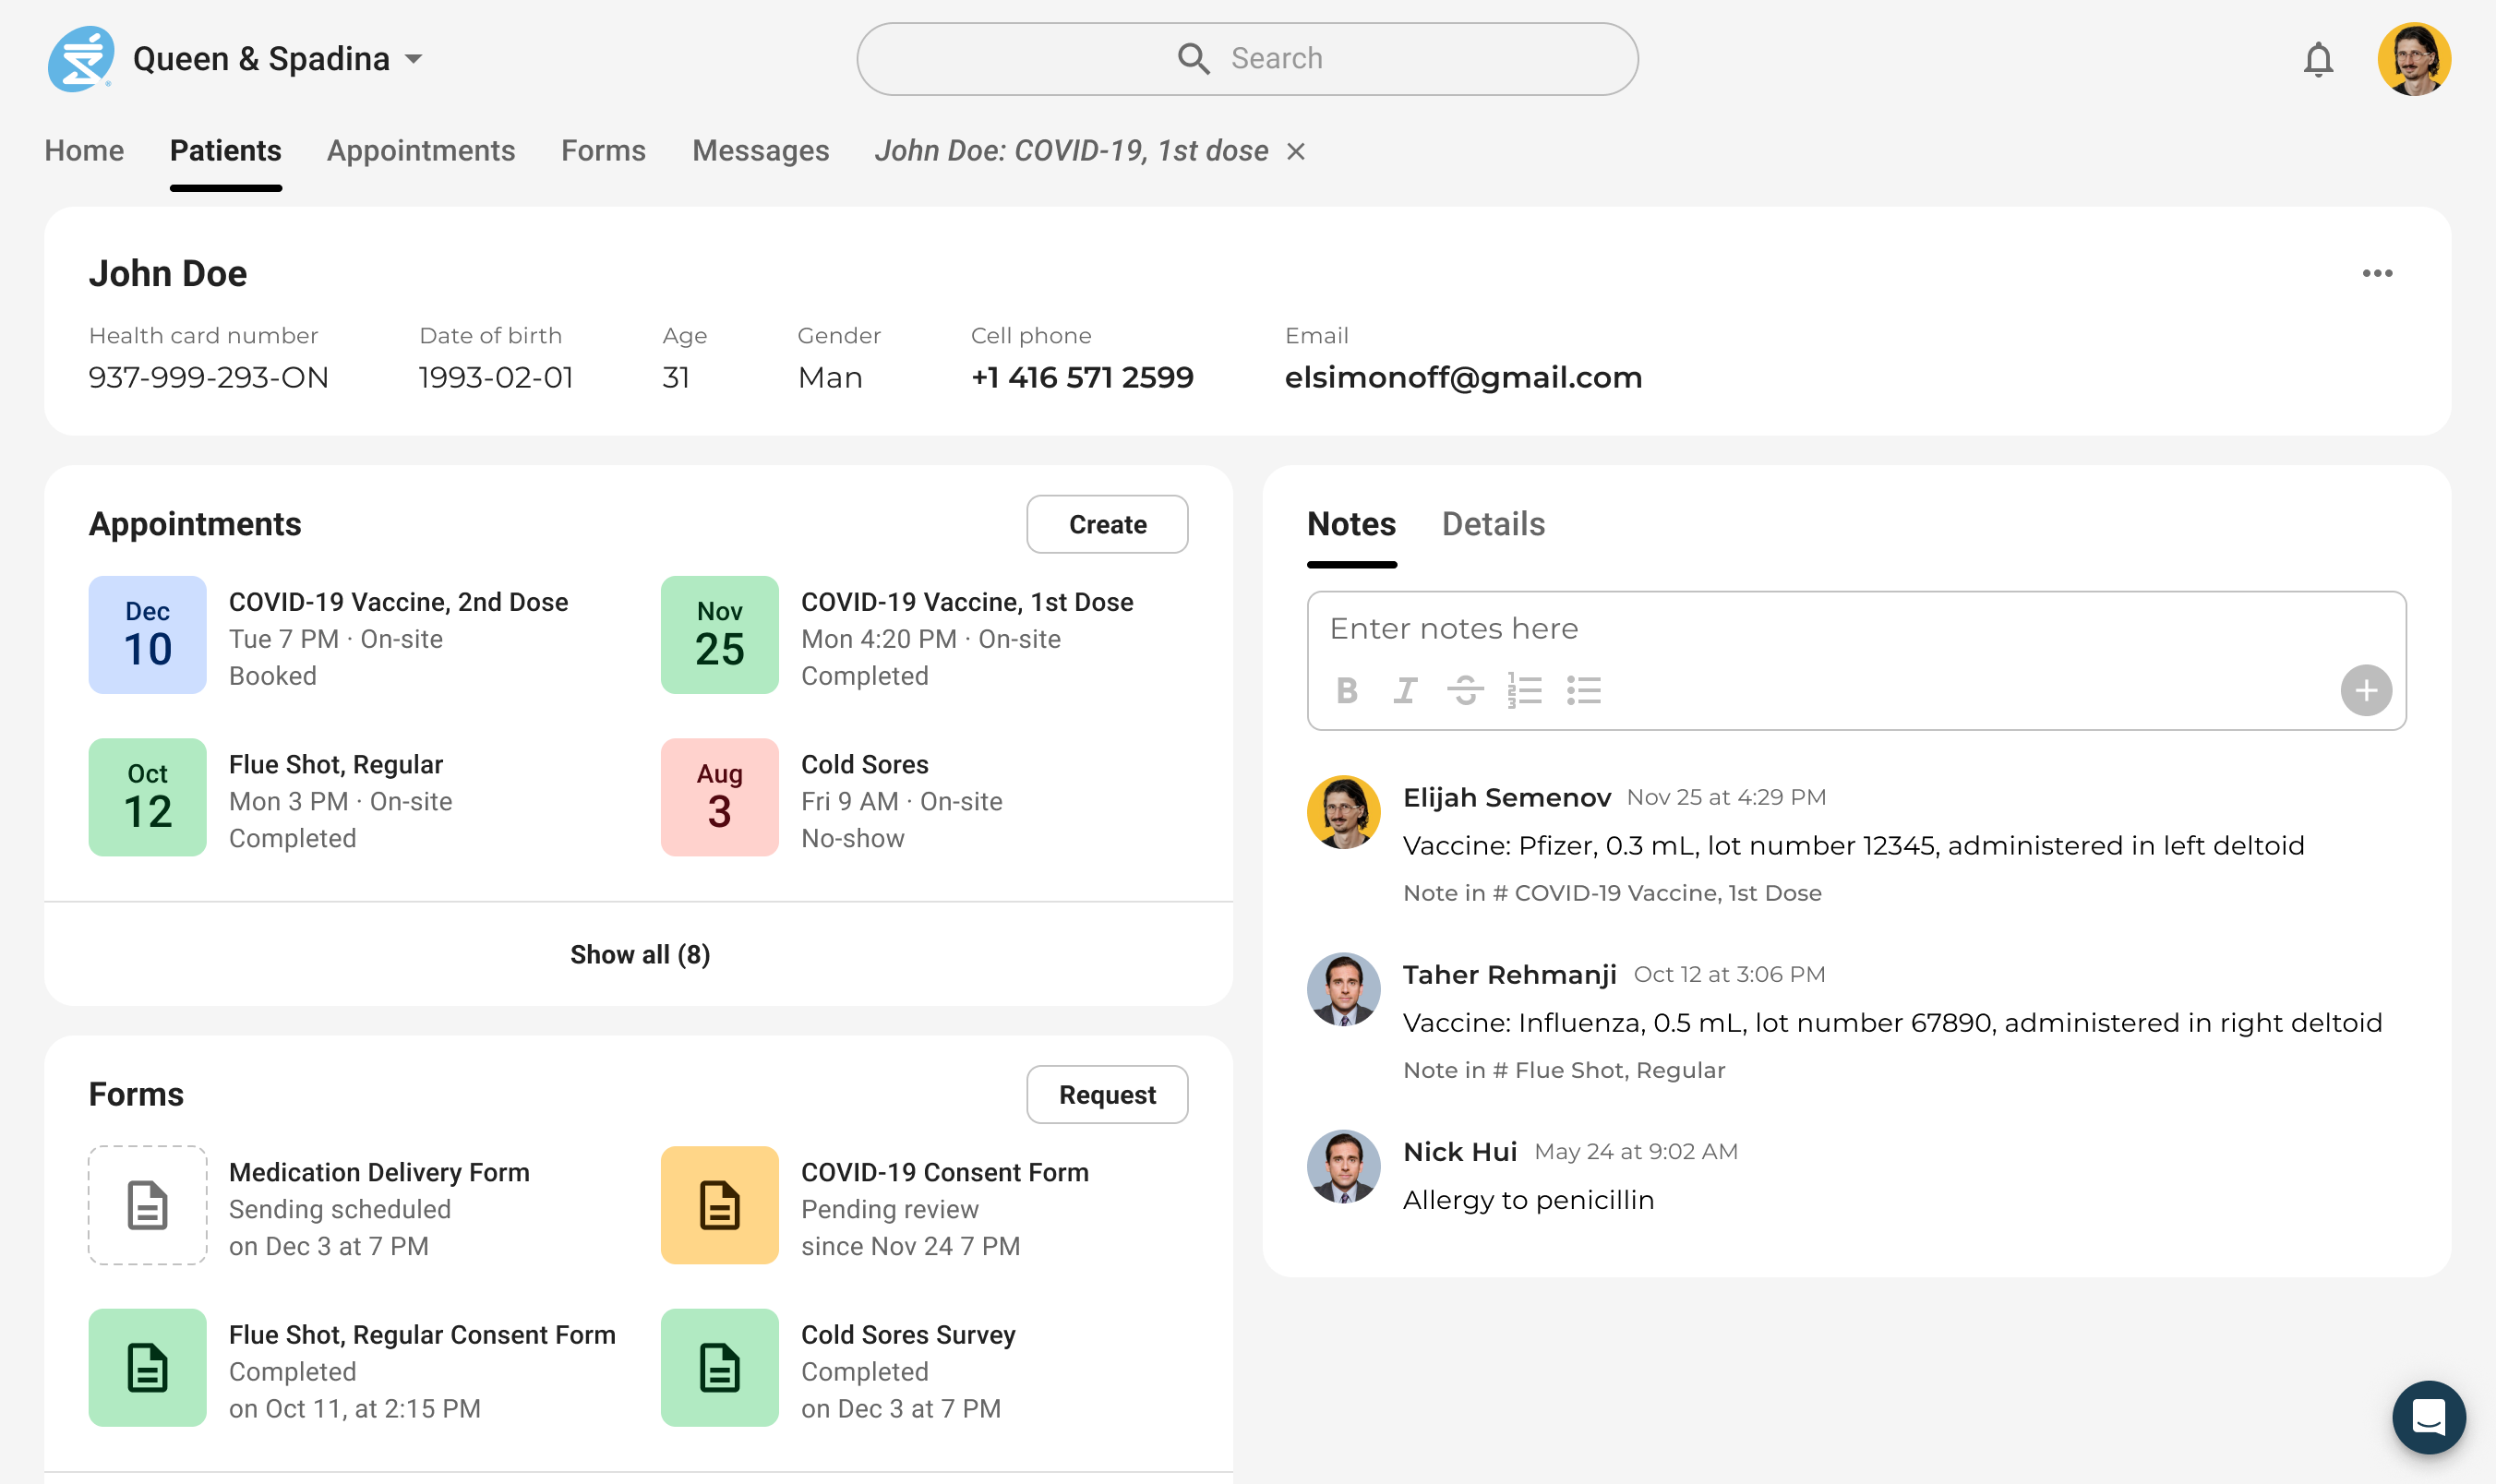Open Medication Delivery Form icon

[x=147, y=1205]
